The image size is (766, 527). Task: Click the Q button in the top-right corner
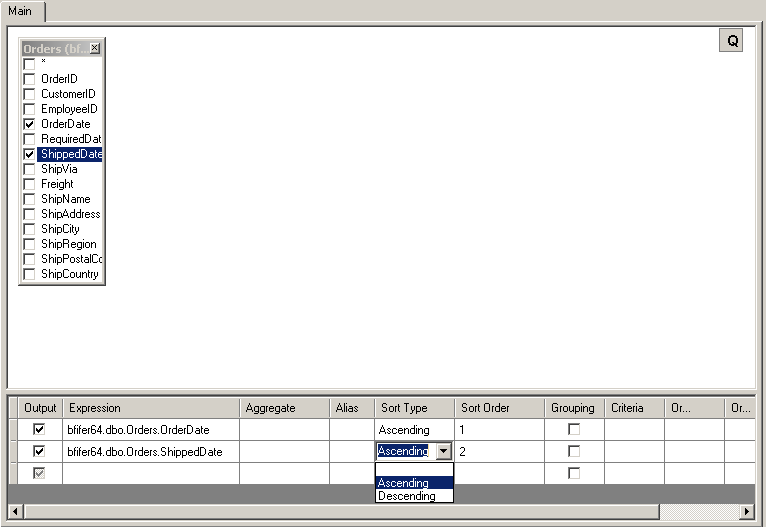tap(731, 40)
